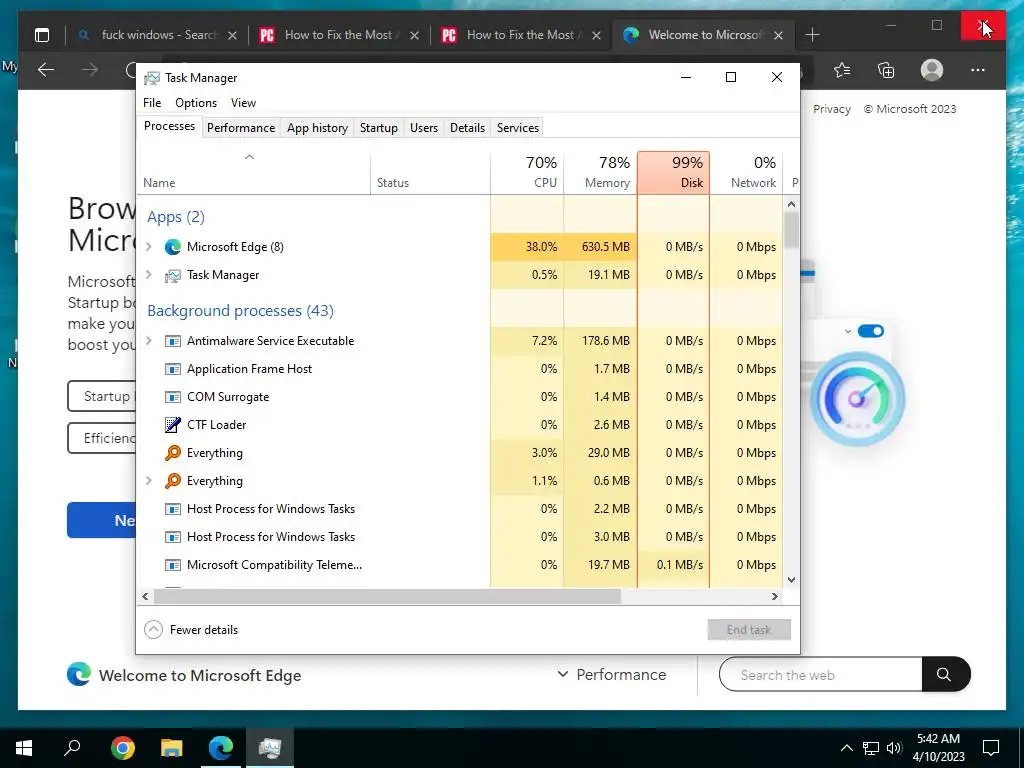
Task: Click the Windows Start button
Action: [x=24, y=748]
